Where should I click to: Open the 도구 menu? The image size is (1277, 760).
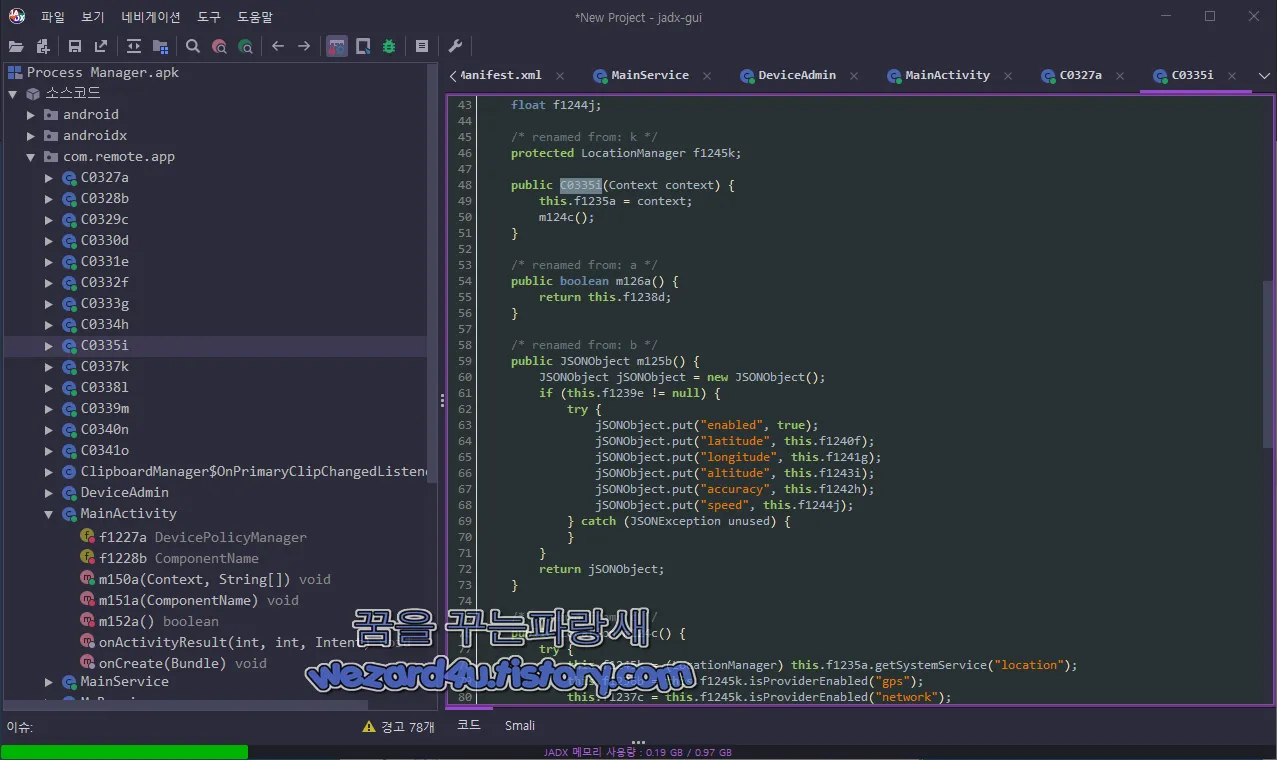point(209,17)
